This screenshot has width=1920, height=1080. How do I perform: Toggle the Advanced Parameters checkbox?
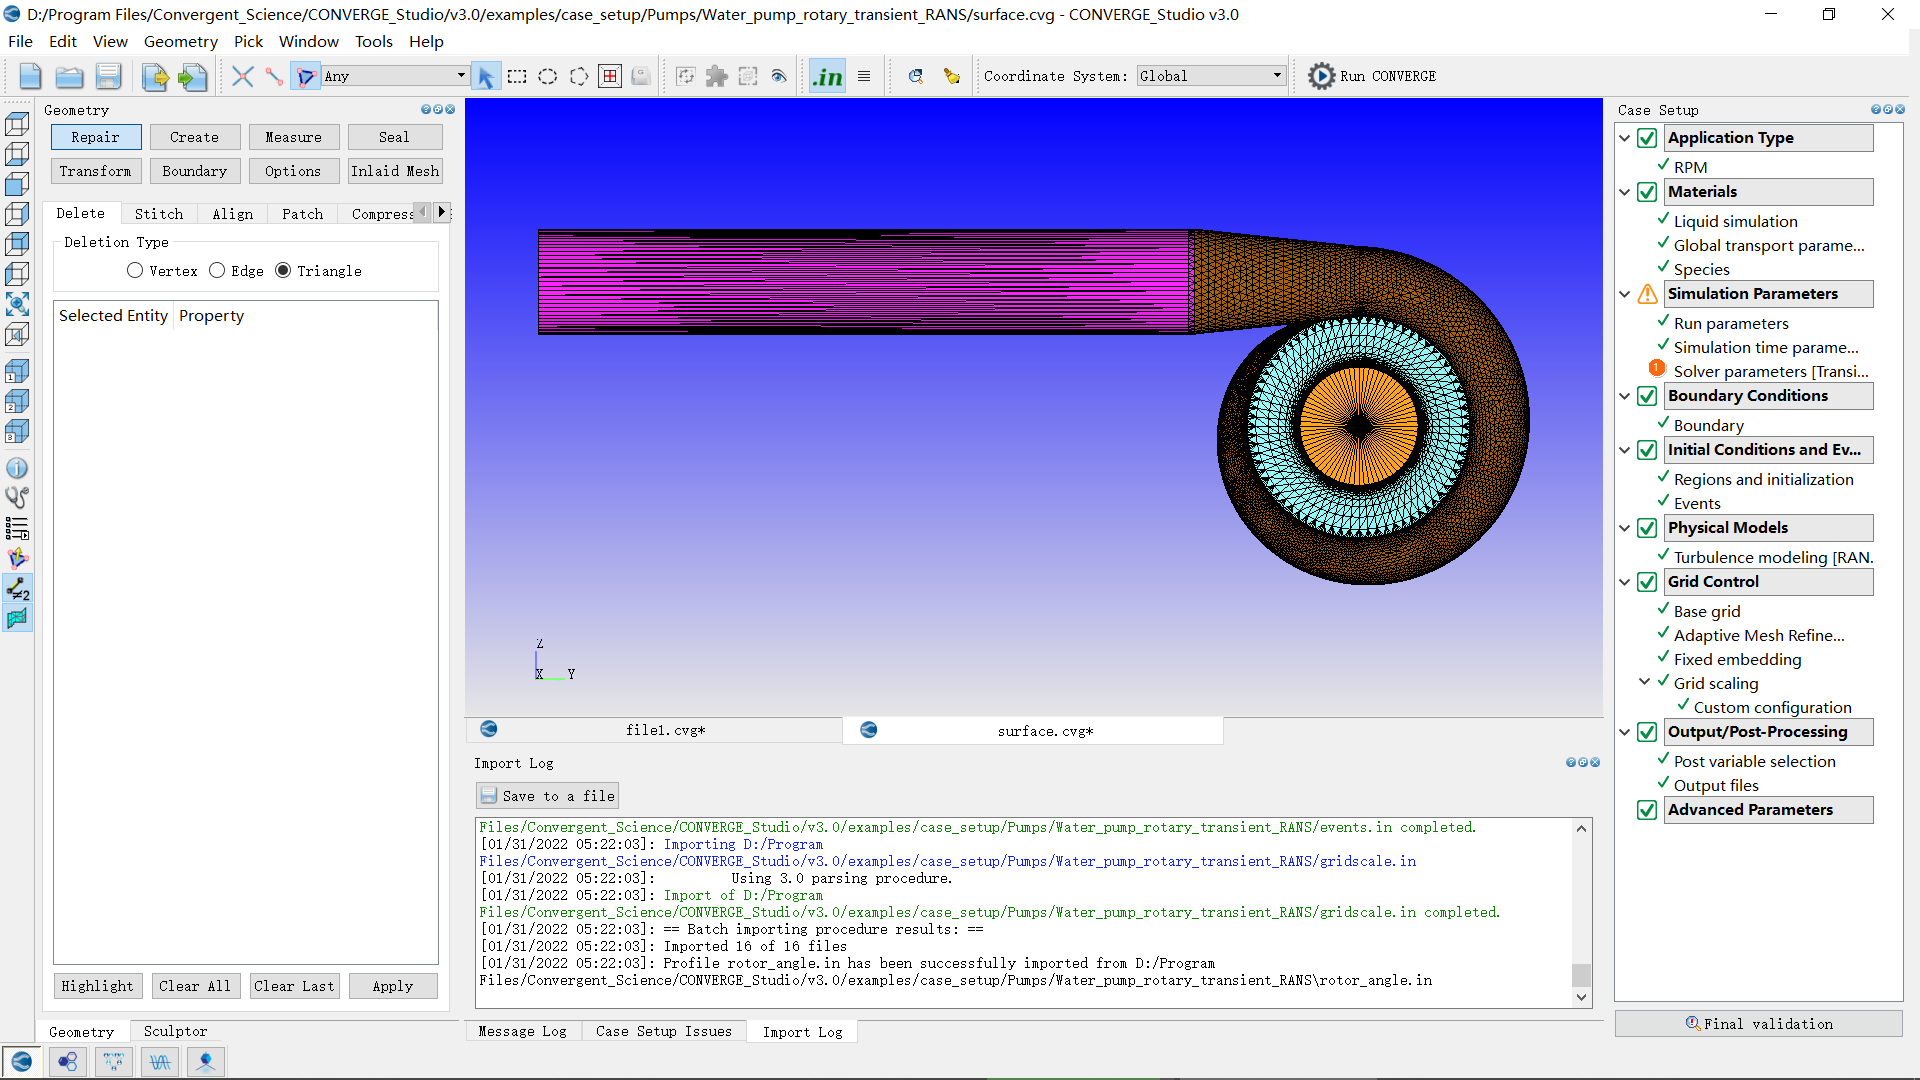point(1647,810)
